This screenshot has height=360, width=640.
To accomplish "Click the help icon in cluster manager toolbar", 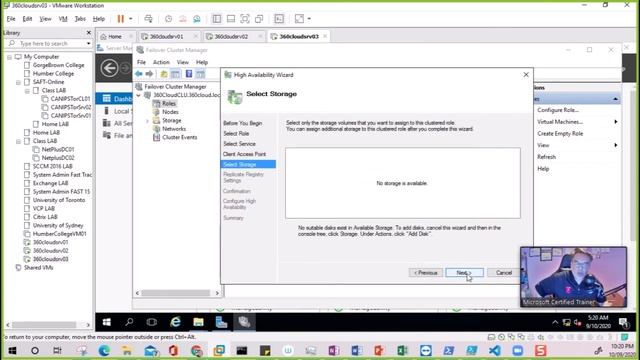I will pos(189,74).
